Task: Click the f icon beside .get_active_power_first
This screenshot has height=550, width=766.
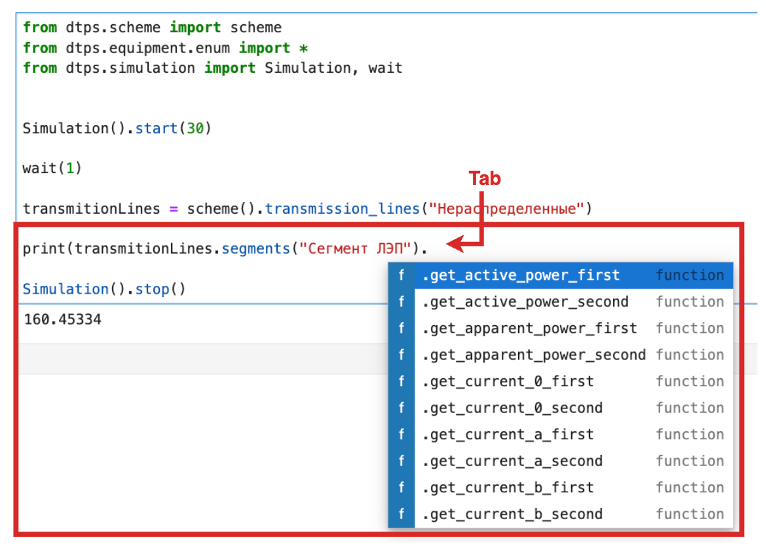Action: click(401, 275)
